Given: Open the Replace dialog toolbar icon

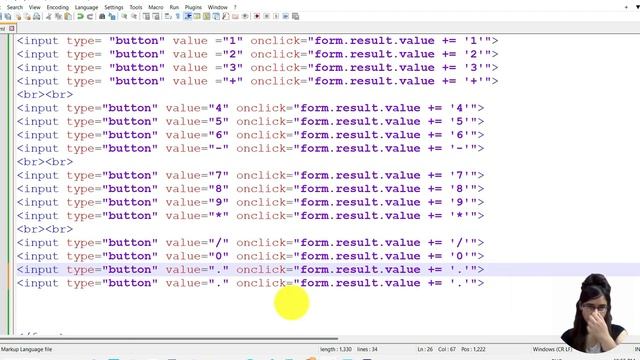Looking at the screenshot, I should click(112, 16).
